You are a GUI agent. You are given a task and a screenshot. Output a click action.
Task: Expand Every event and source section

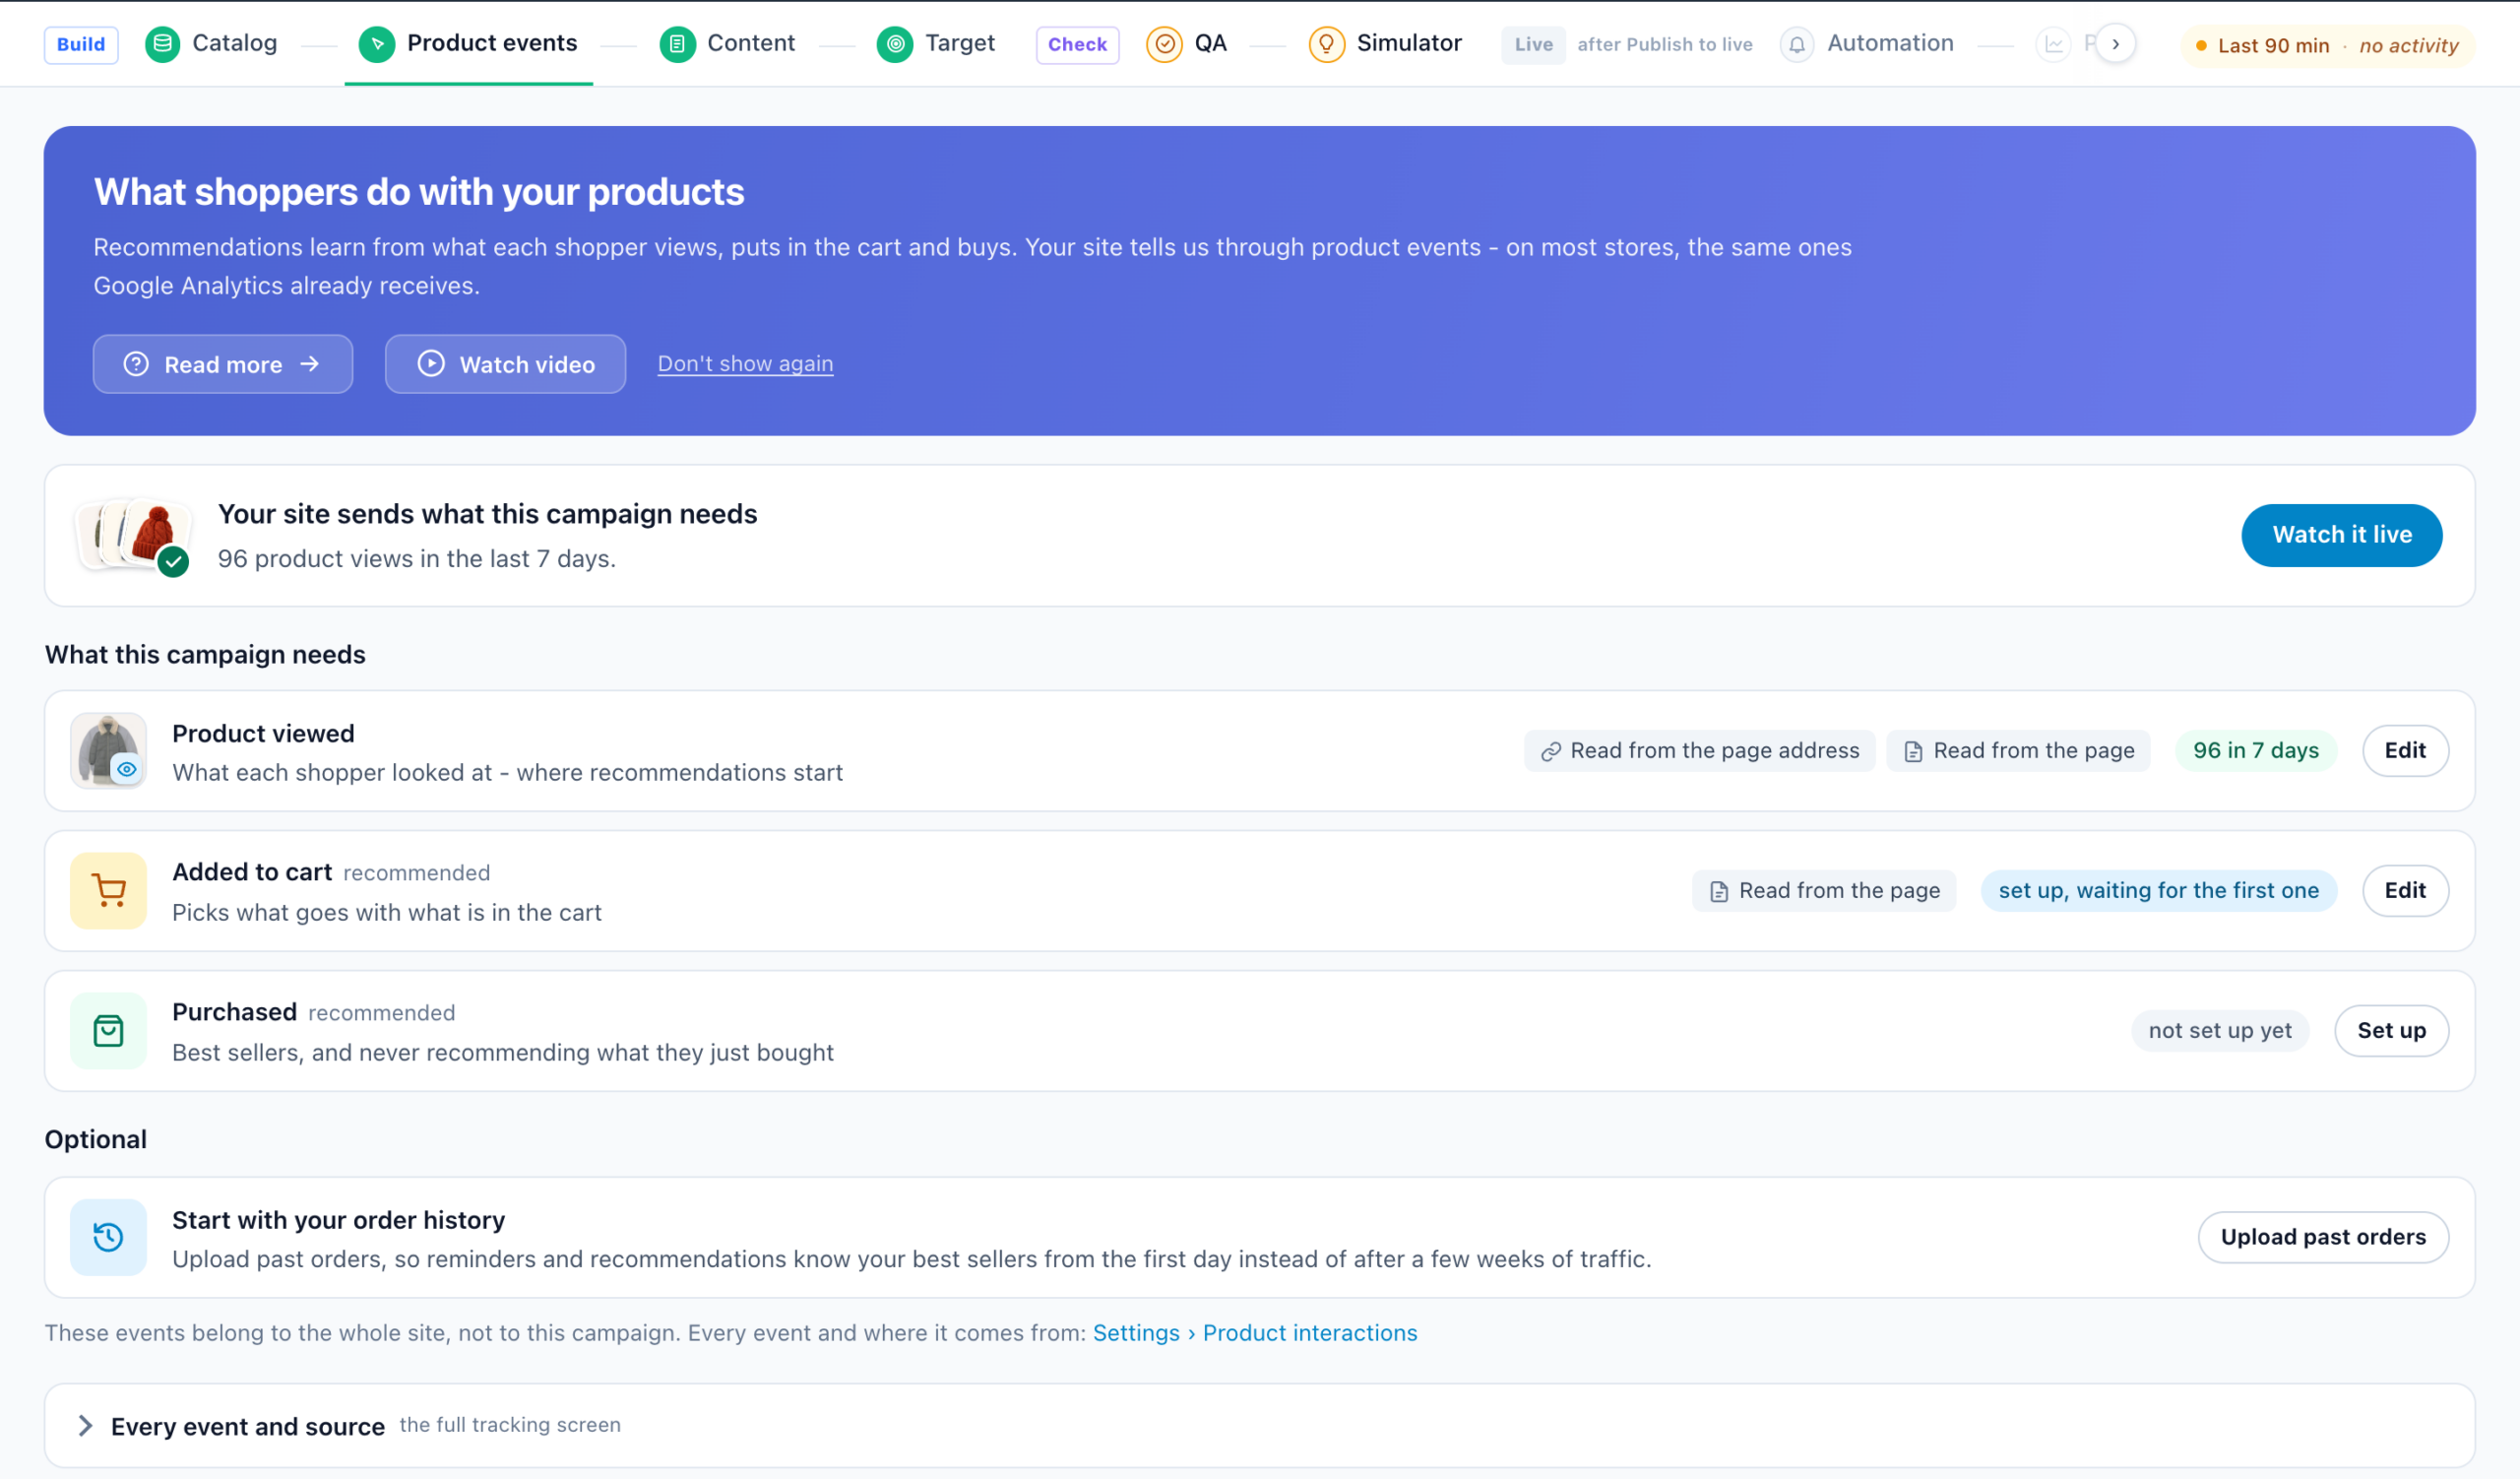pyautogui.click(x=1259, y=1425)
